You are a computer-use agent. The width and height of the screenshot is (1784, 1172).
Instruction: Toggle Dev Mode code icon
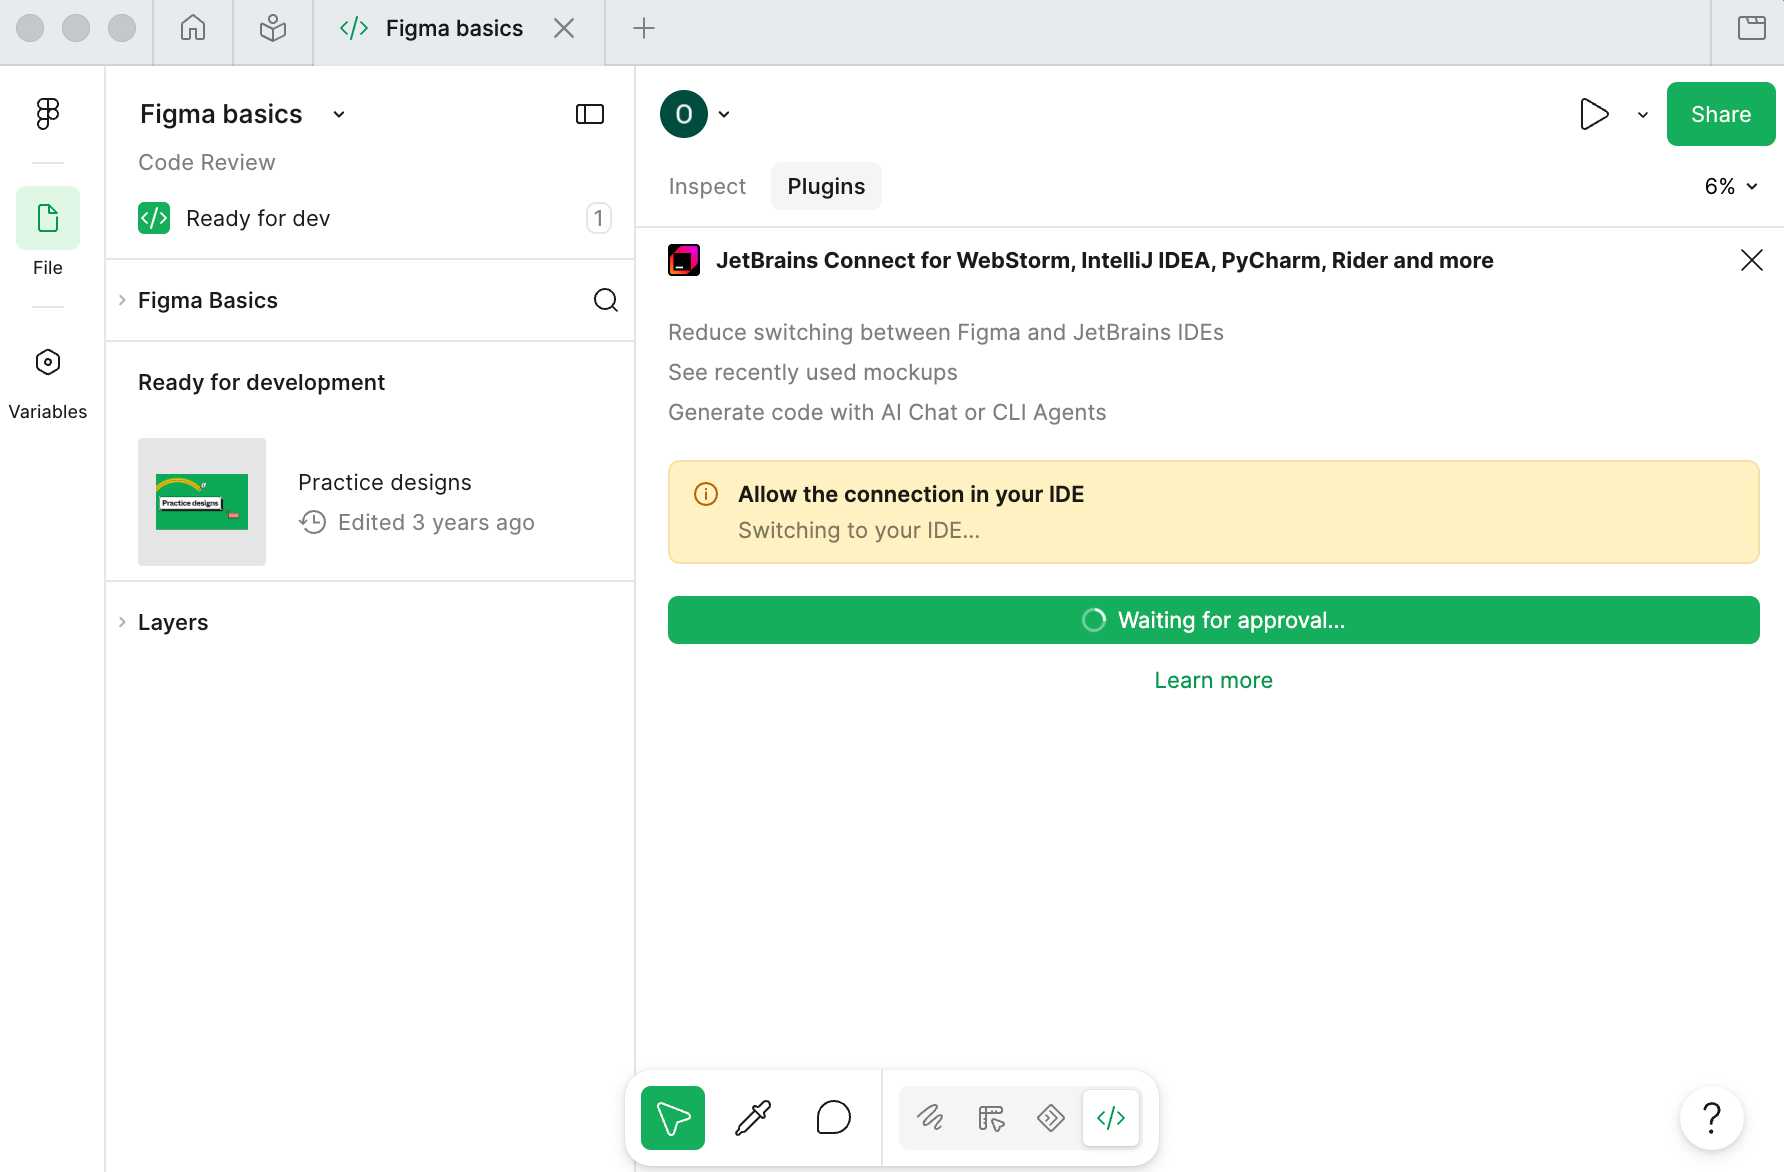[x=1111, y=1118]
